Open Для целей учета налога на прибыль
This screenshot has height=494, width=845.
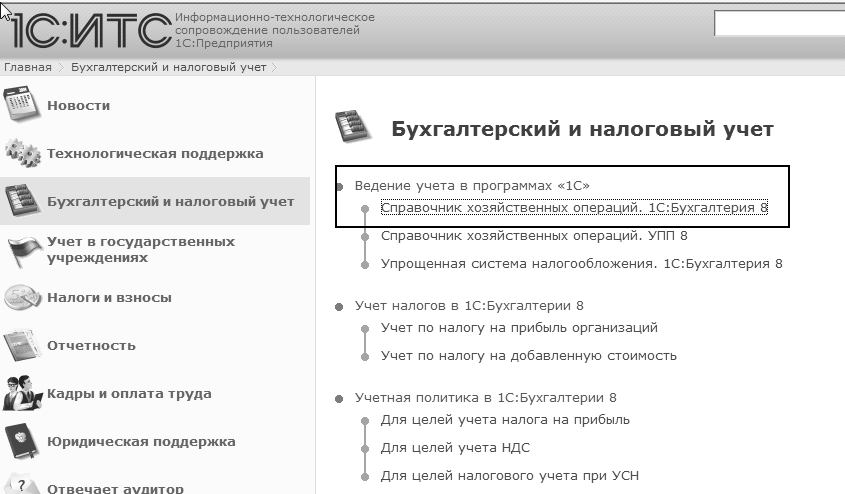[x=505, y=420]
